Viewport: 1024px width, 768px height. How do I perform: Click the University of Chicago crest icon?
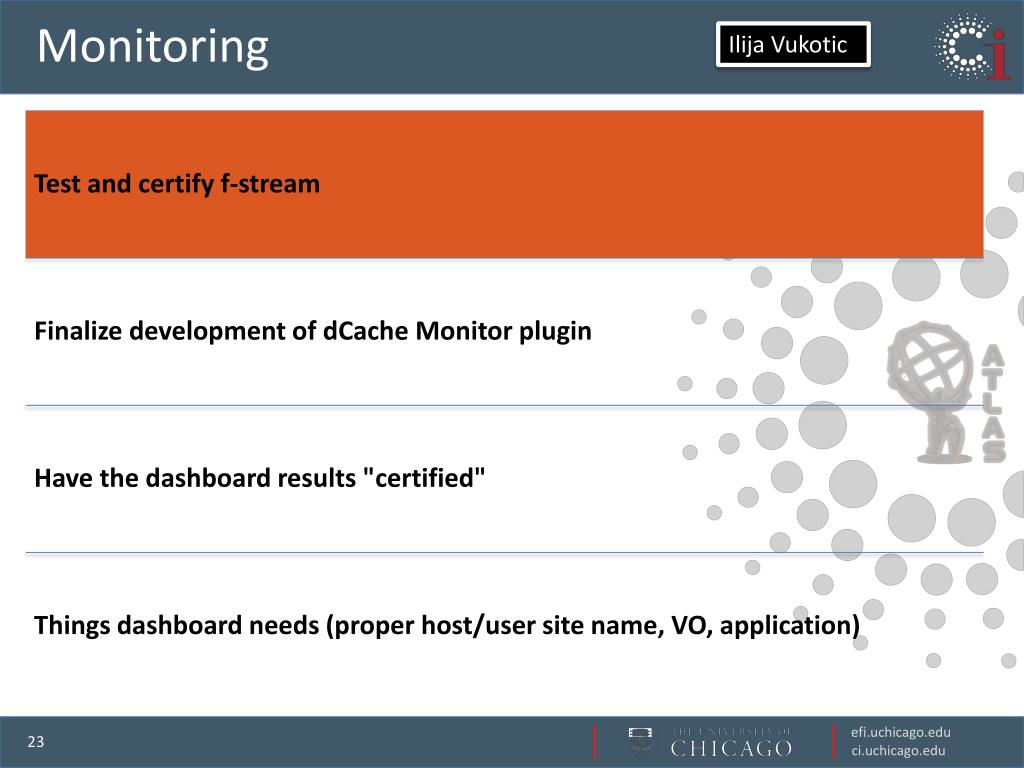coord(640,741)
